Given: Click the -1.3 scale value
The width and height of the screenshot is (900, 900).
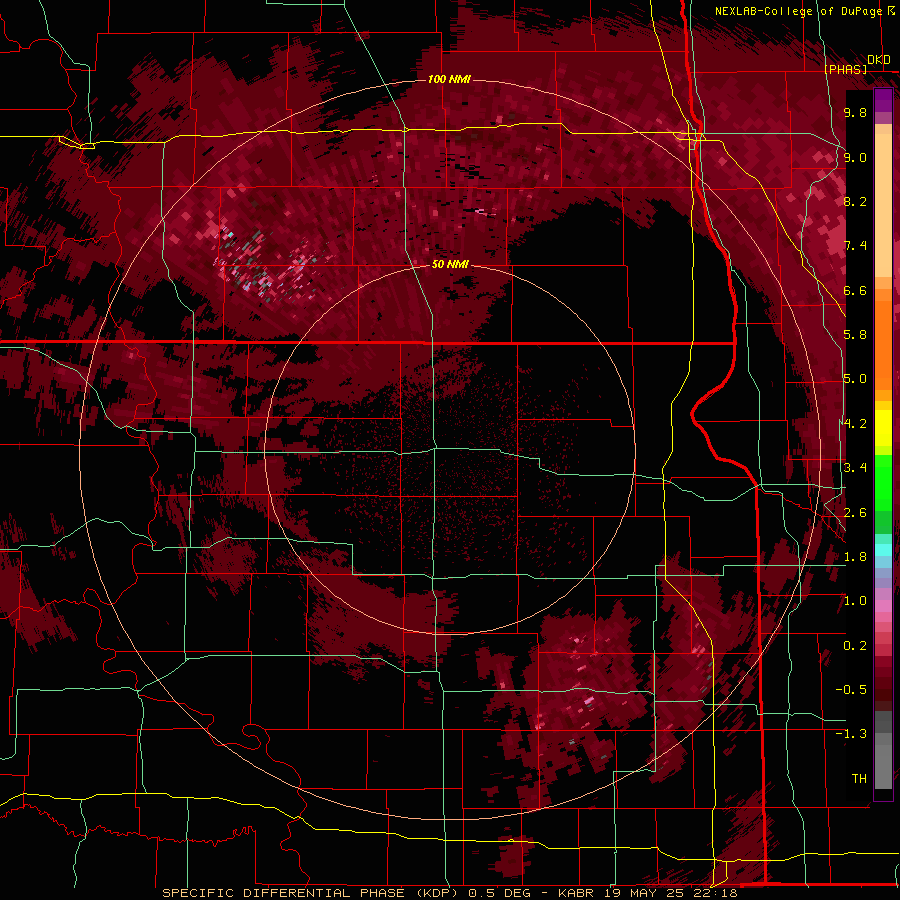Looking at the screenshot, I should (851, 734).
